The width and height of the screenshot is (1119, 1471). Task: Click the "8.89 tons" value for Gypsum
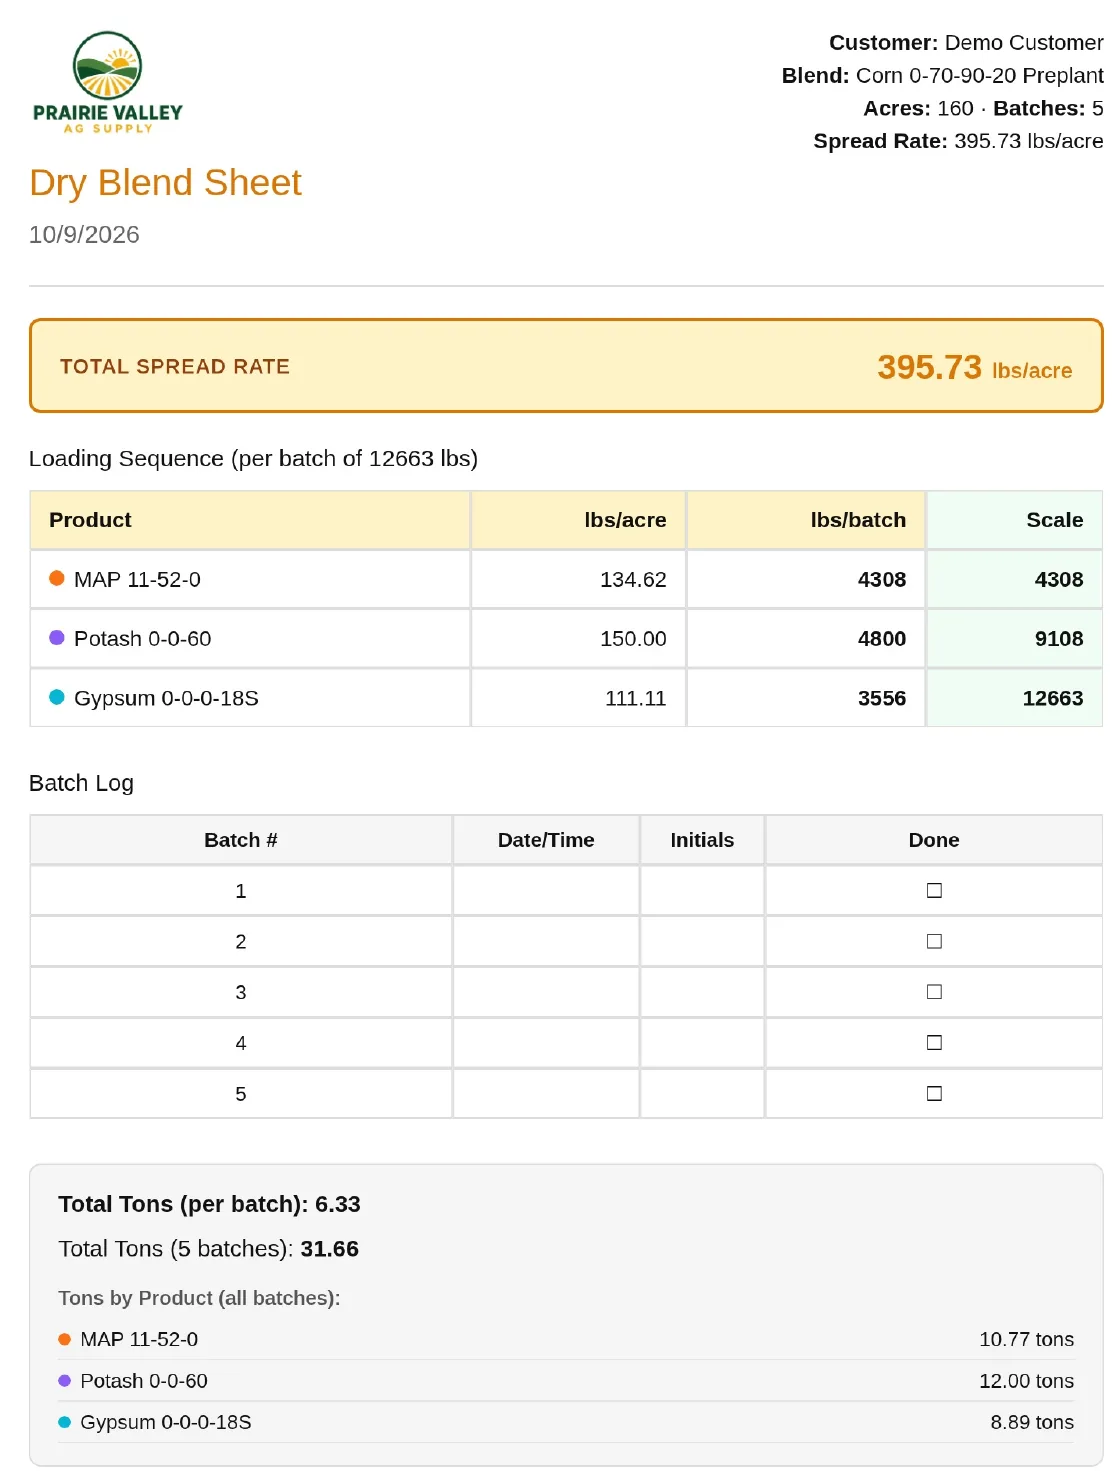(1032, 1422)
